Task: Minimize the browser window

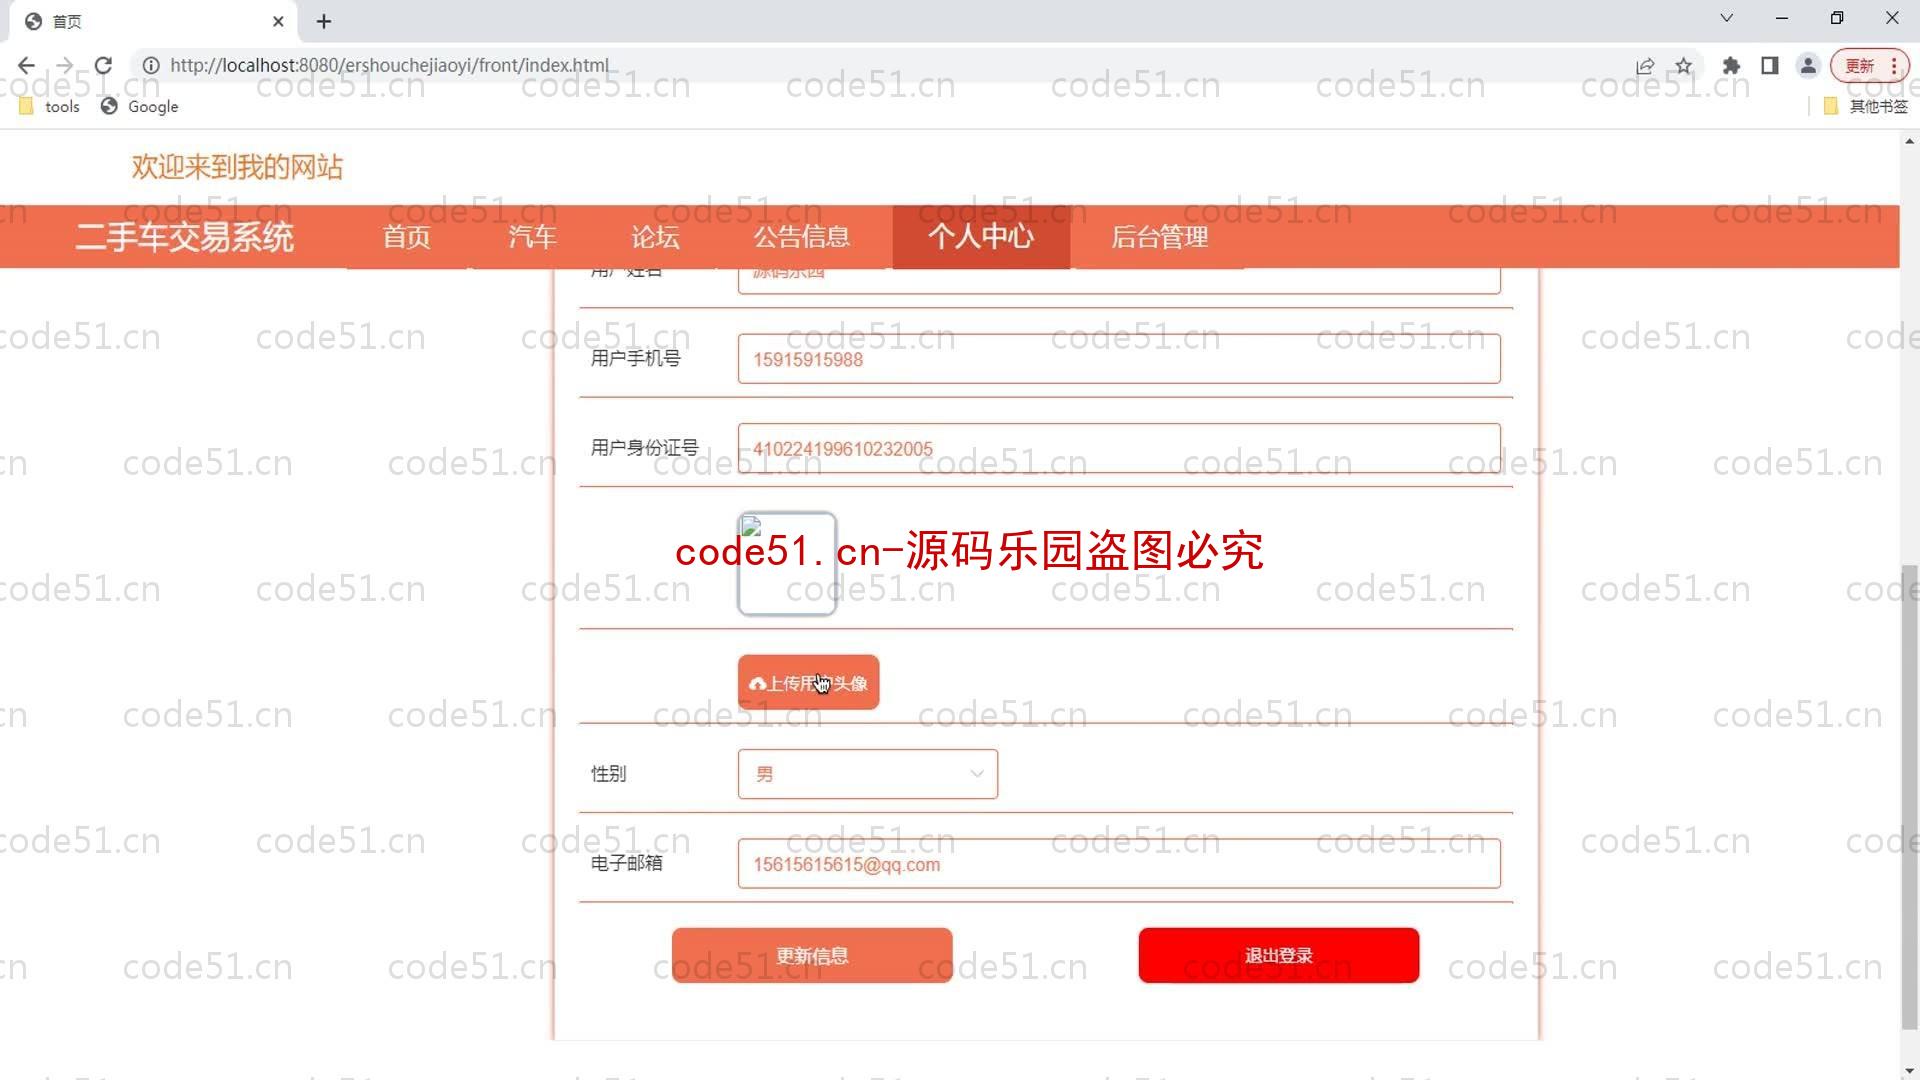Action: coord(1781,18)
